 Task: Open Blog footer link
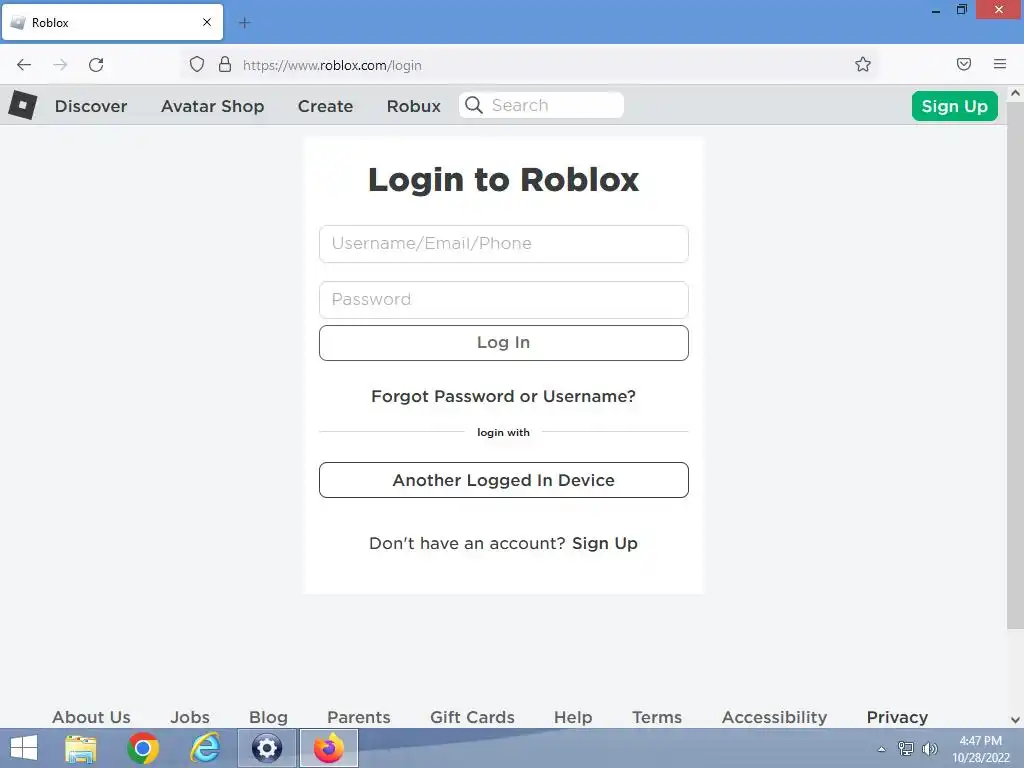click(268, 717)
